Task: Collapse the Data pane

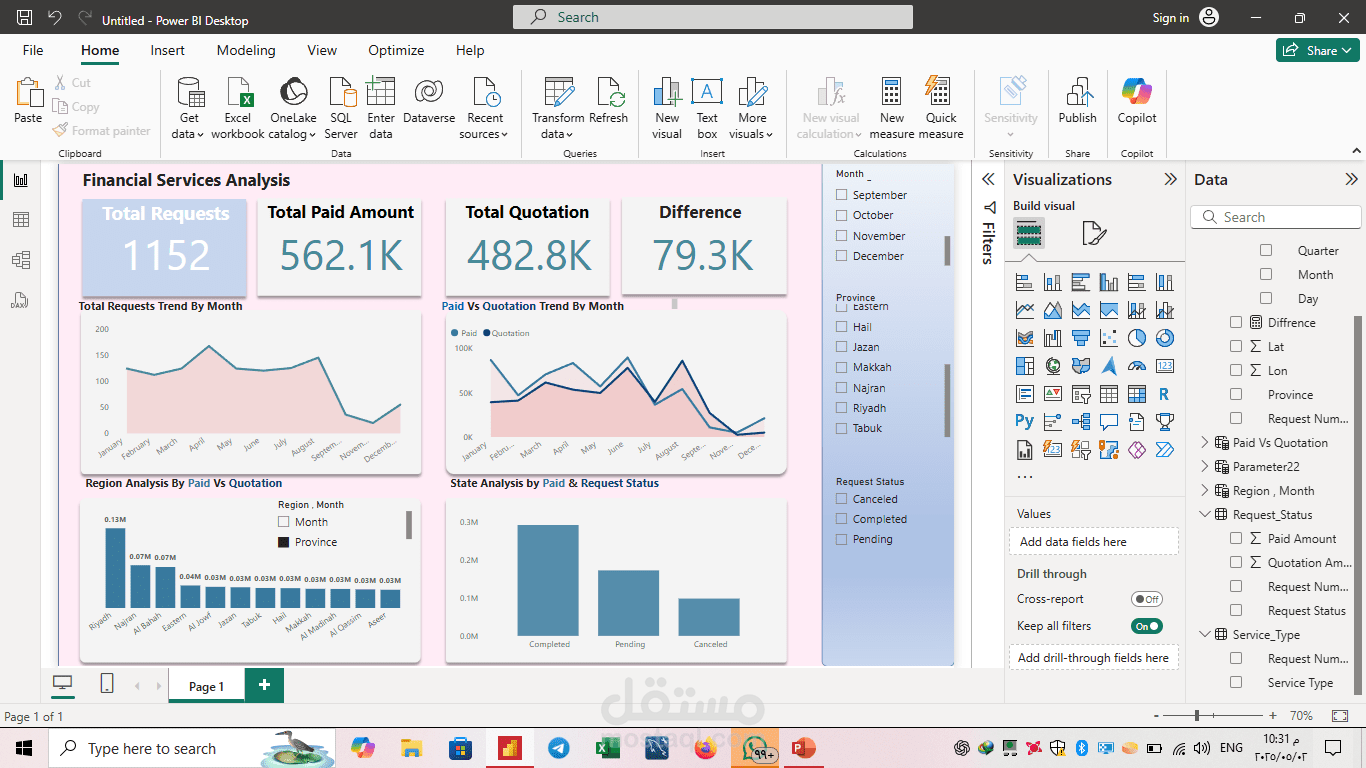Action: 1351,180
